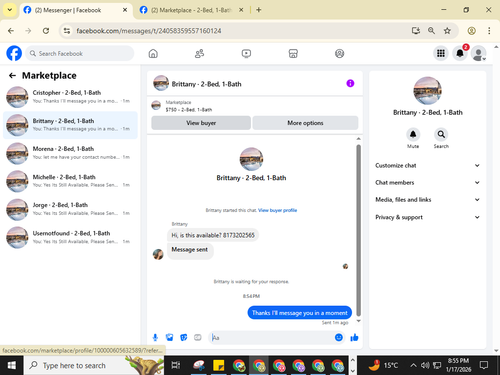Open Facebook notifications bell
Viewport: 500px width, 375px height.
click(460, 53)
